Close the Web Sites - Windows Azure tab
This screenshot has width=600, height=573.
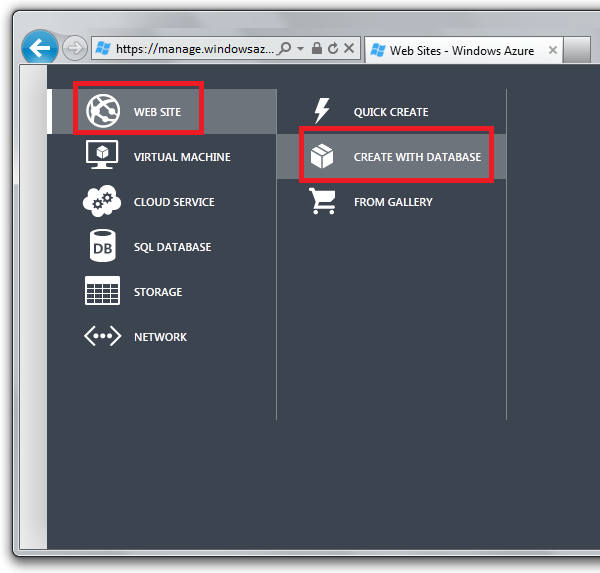tap(553, 50)
